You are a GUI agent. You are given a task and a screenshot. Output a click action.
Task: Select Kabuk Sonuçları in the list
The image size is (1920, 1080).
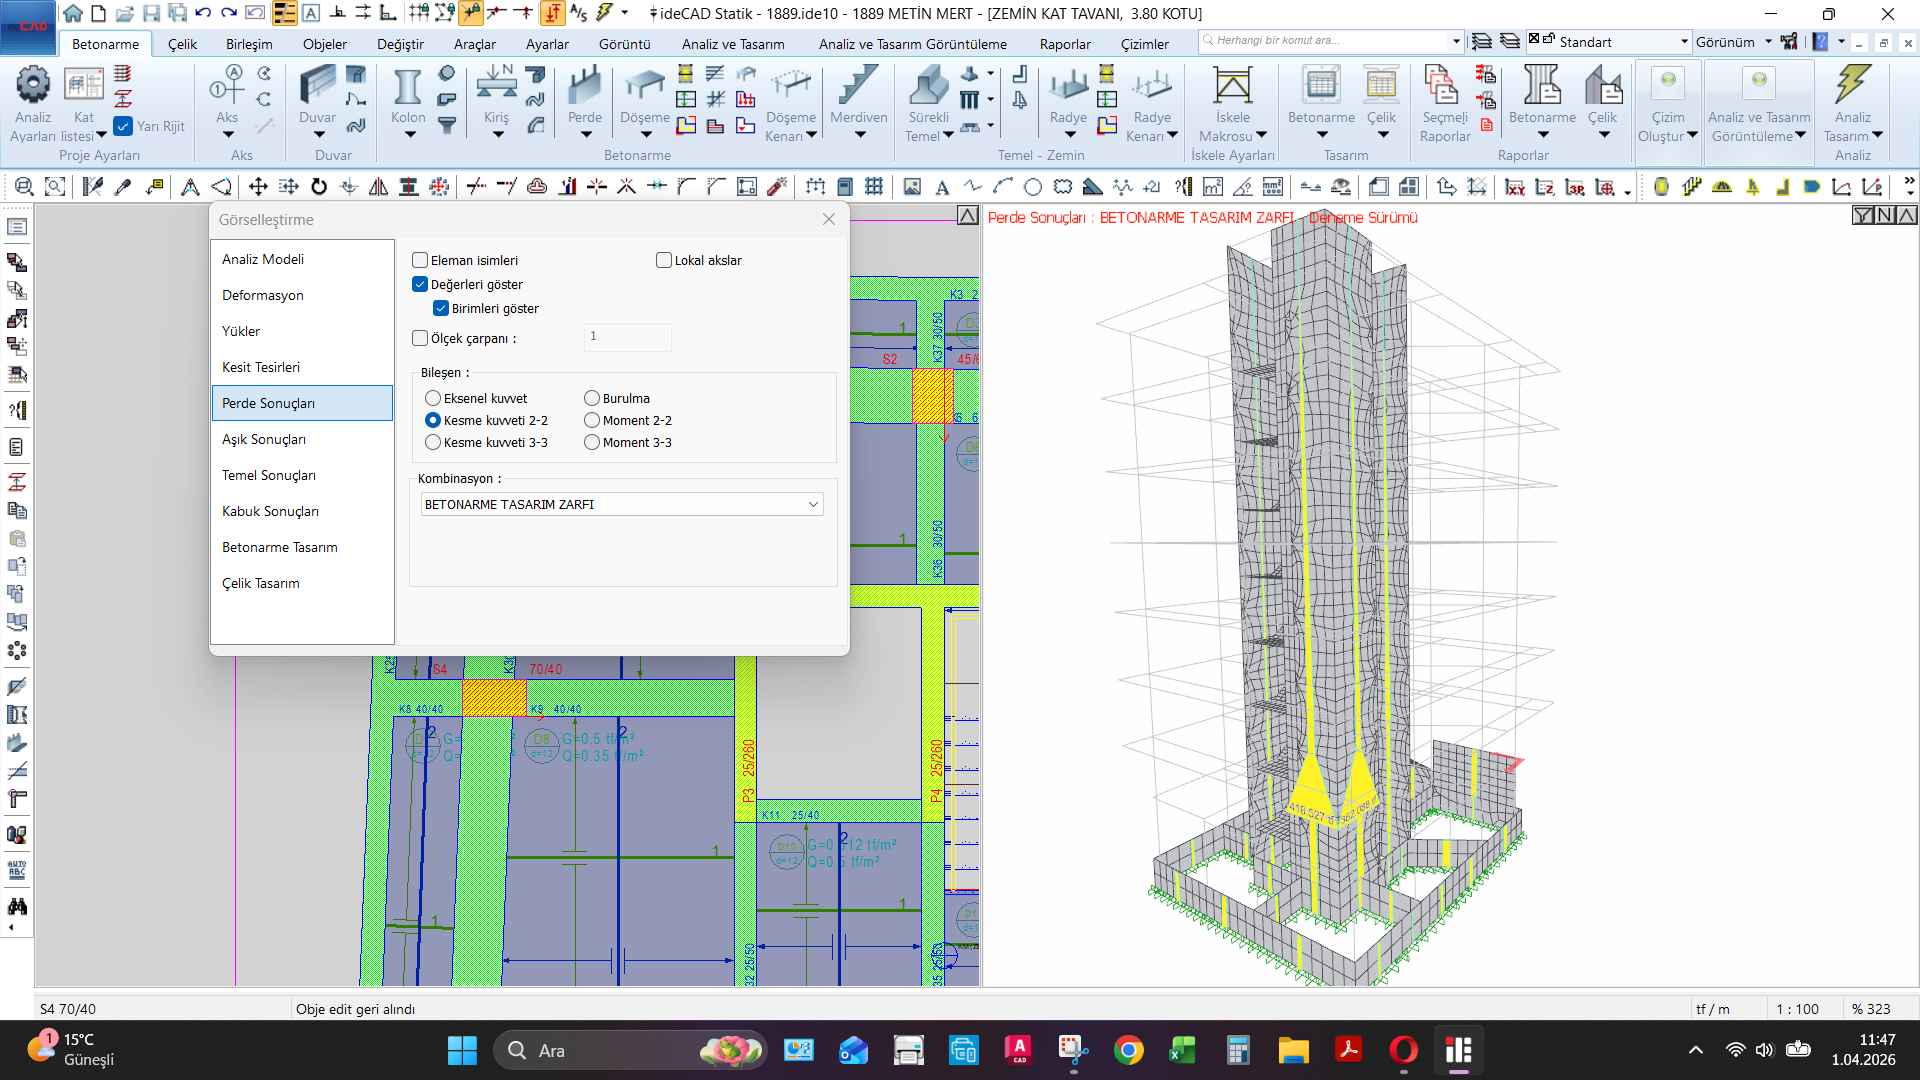point(270,511)
